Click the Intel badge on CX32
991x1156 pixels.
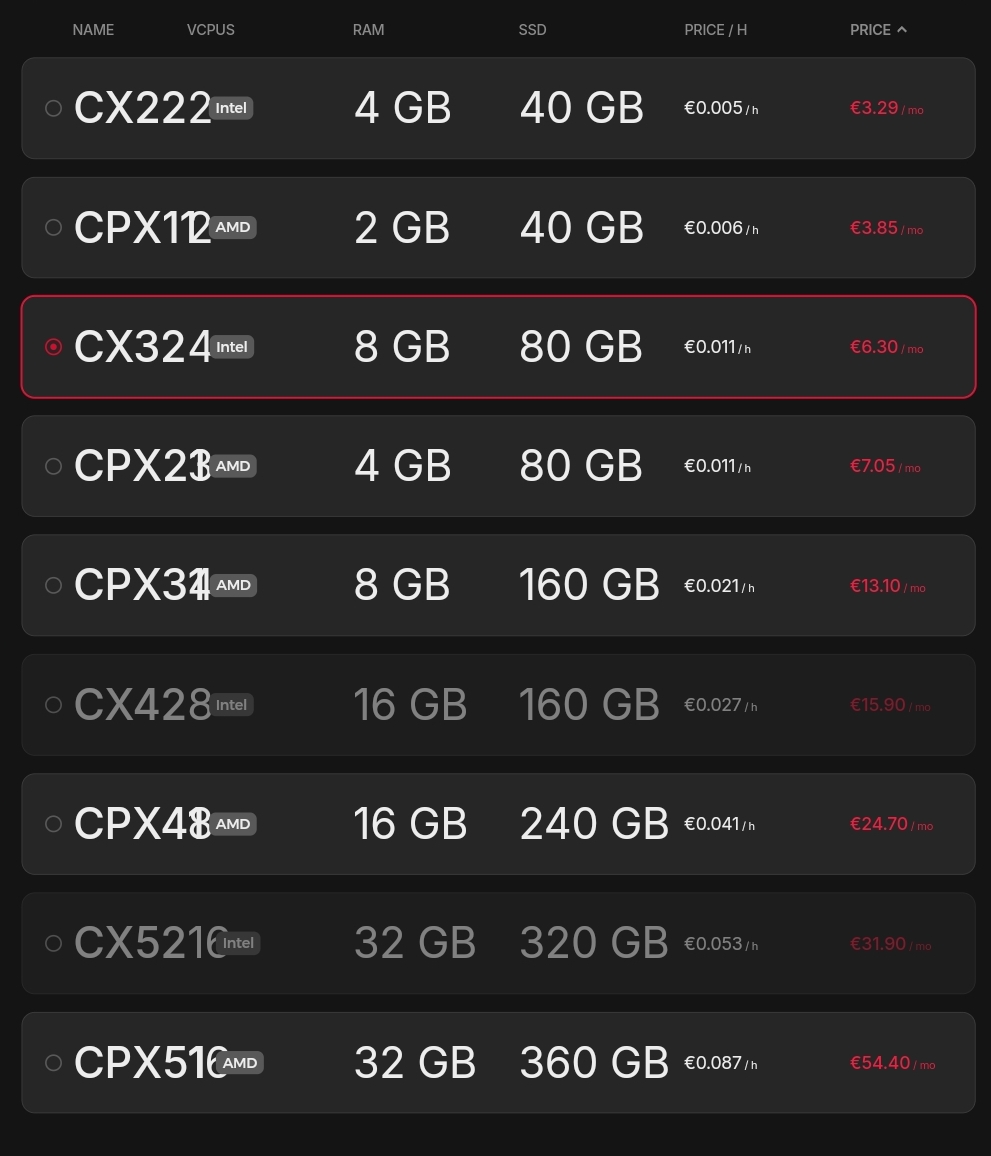(232, 347)
